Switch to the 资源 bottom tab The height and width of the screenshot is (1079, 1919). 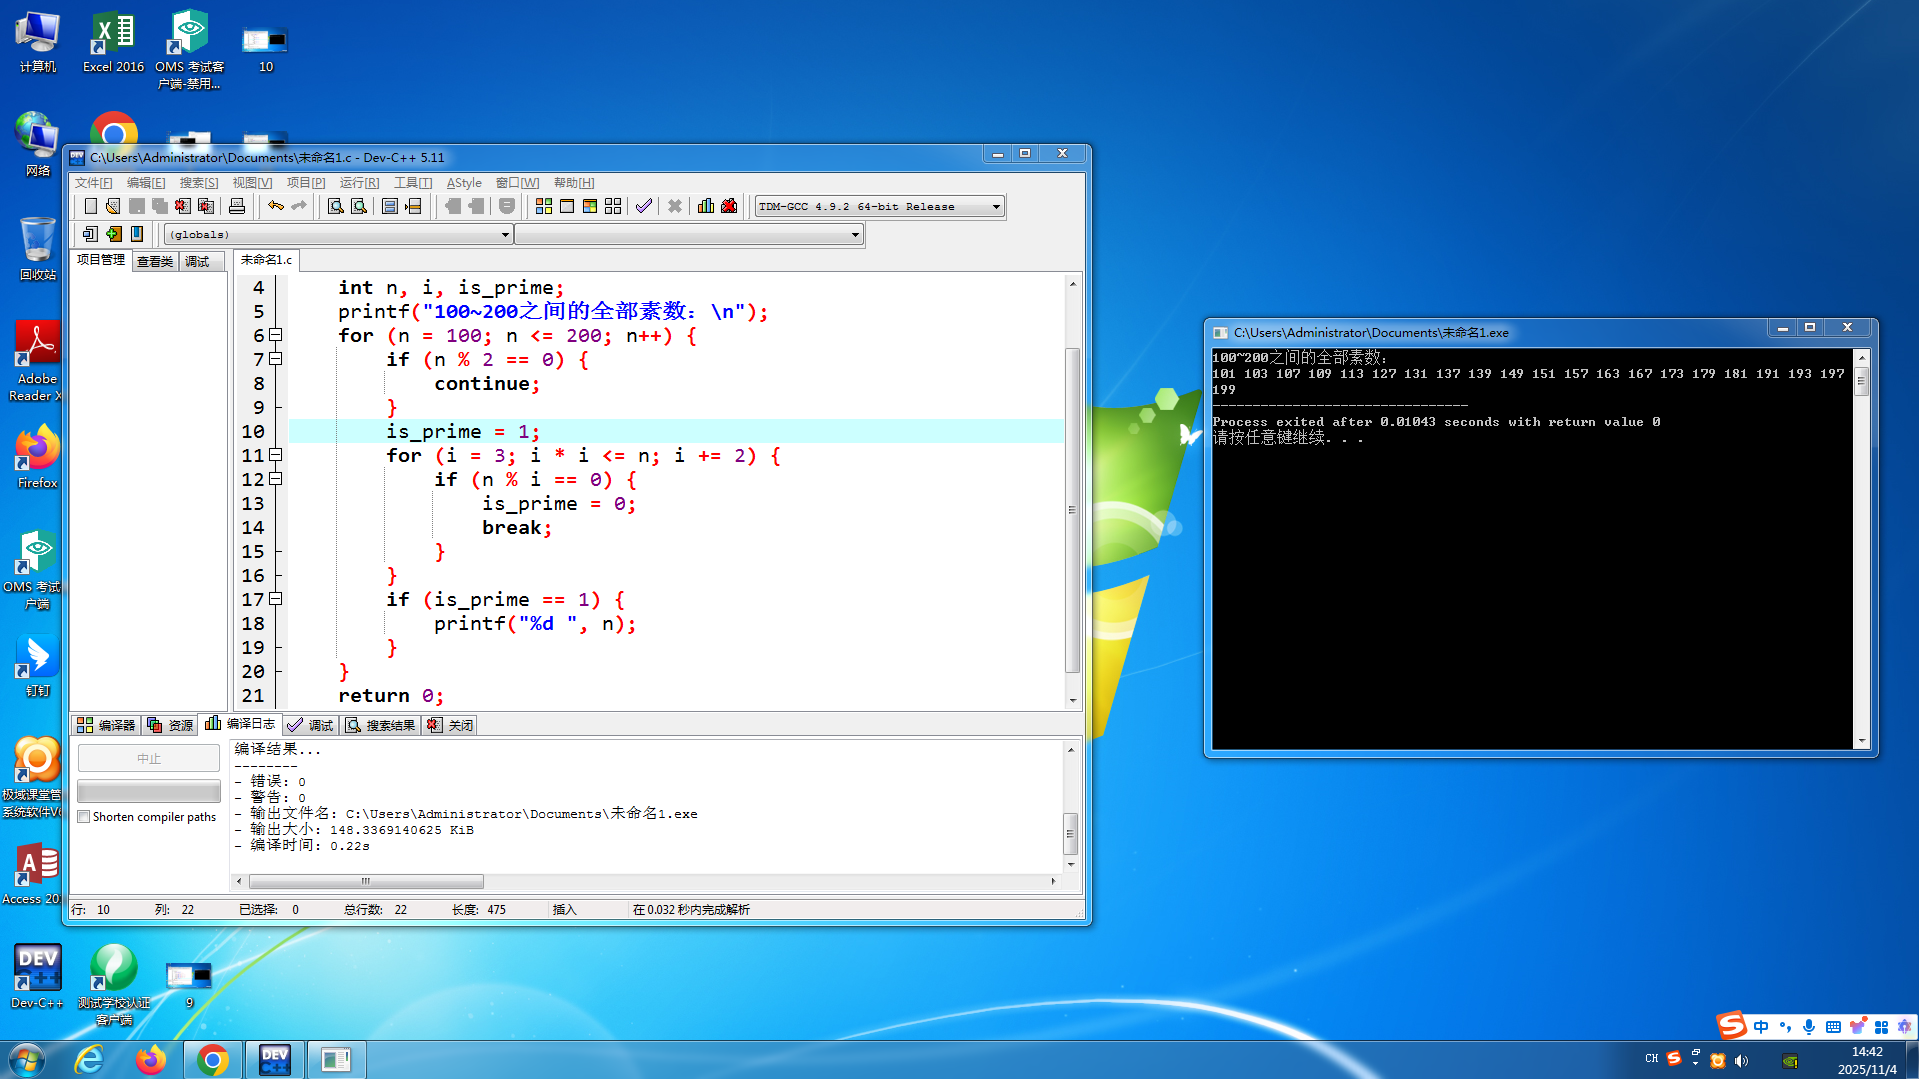click(x=170, y=725)
